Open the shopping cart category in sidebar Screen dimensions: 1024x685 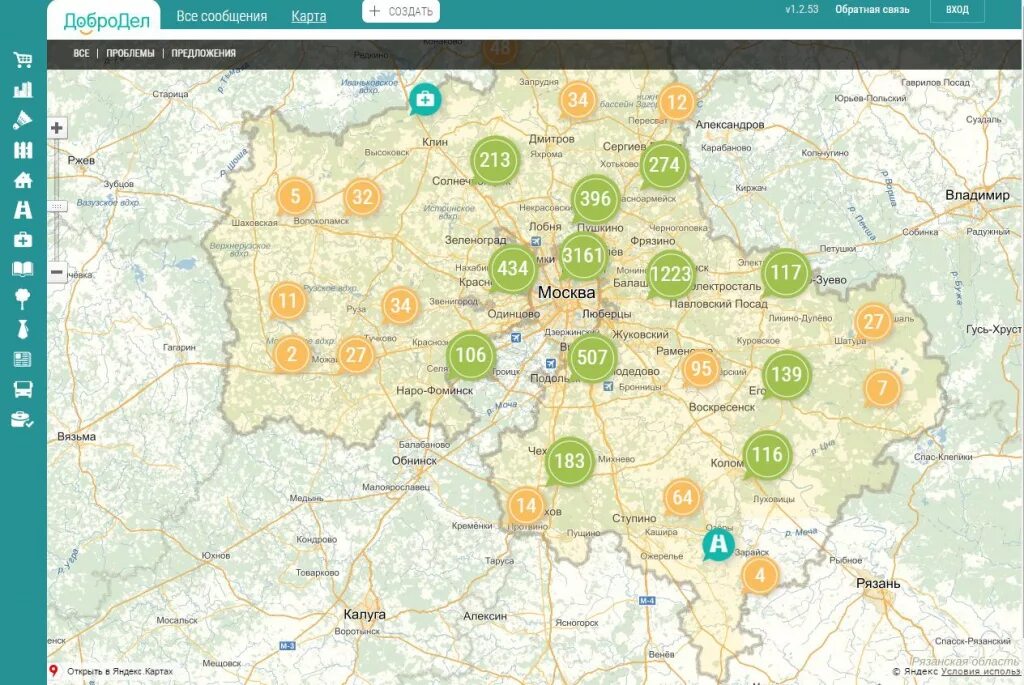(23, 60)
